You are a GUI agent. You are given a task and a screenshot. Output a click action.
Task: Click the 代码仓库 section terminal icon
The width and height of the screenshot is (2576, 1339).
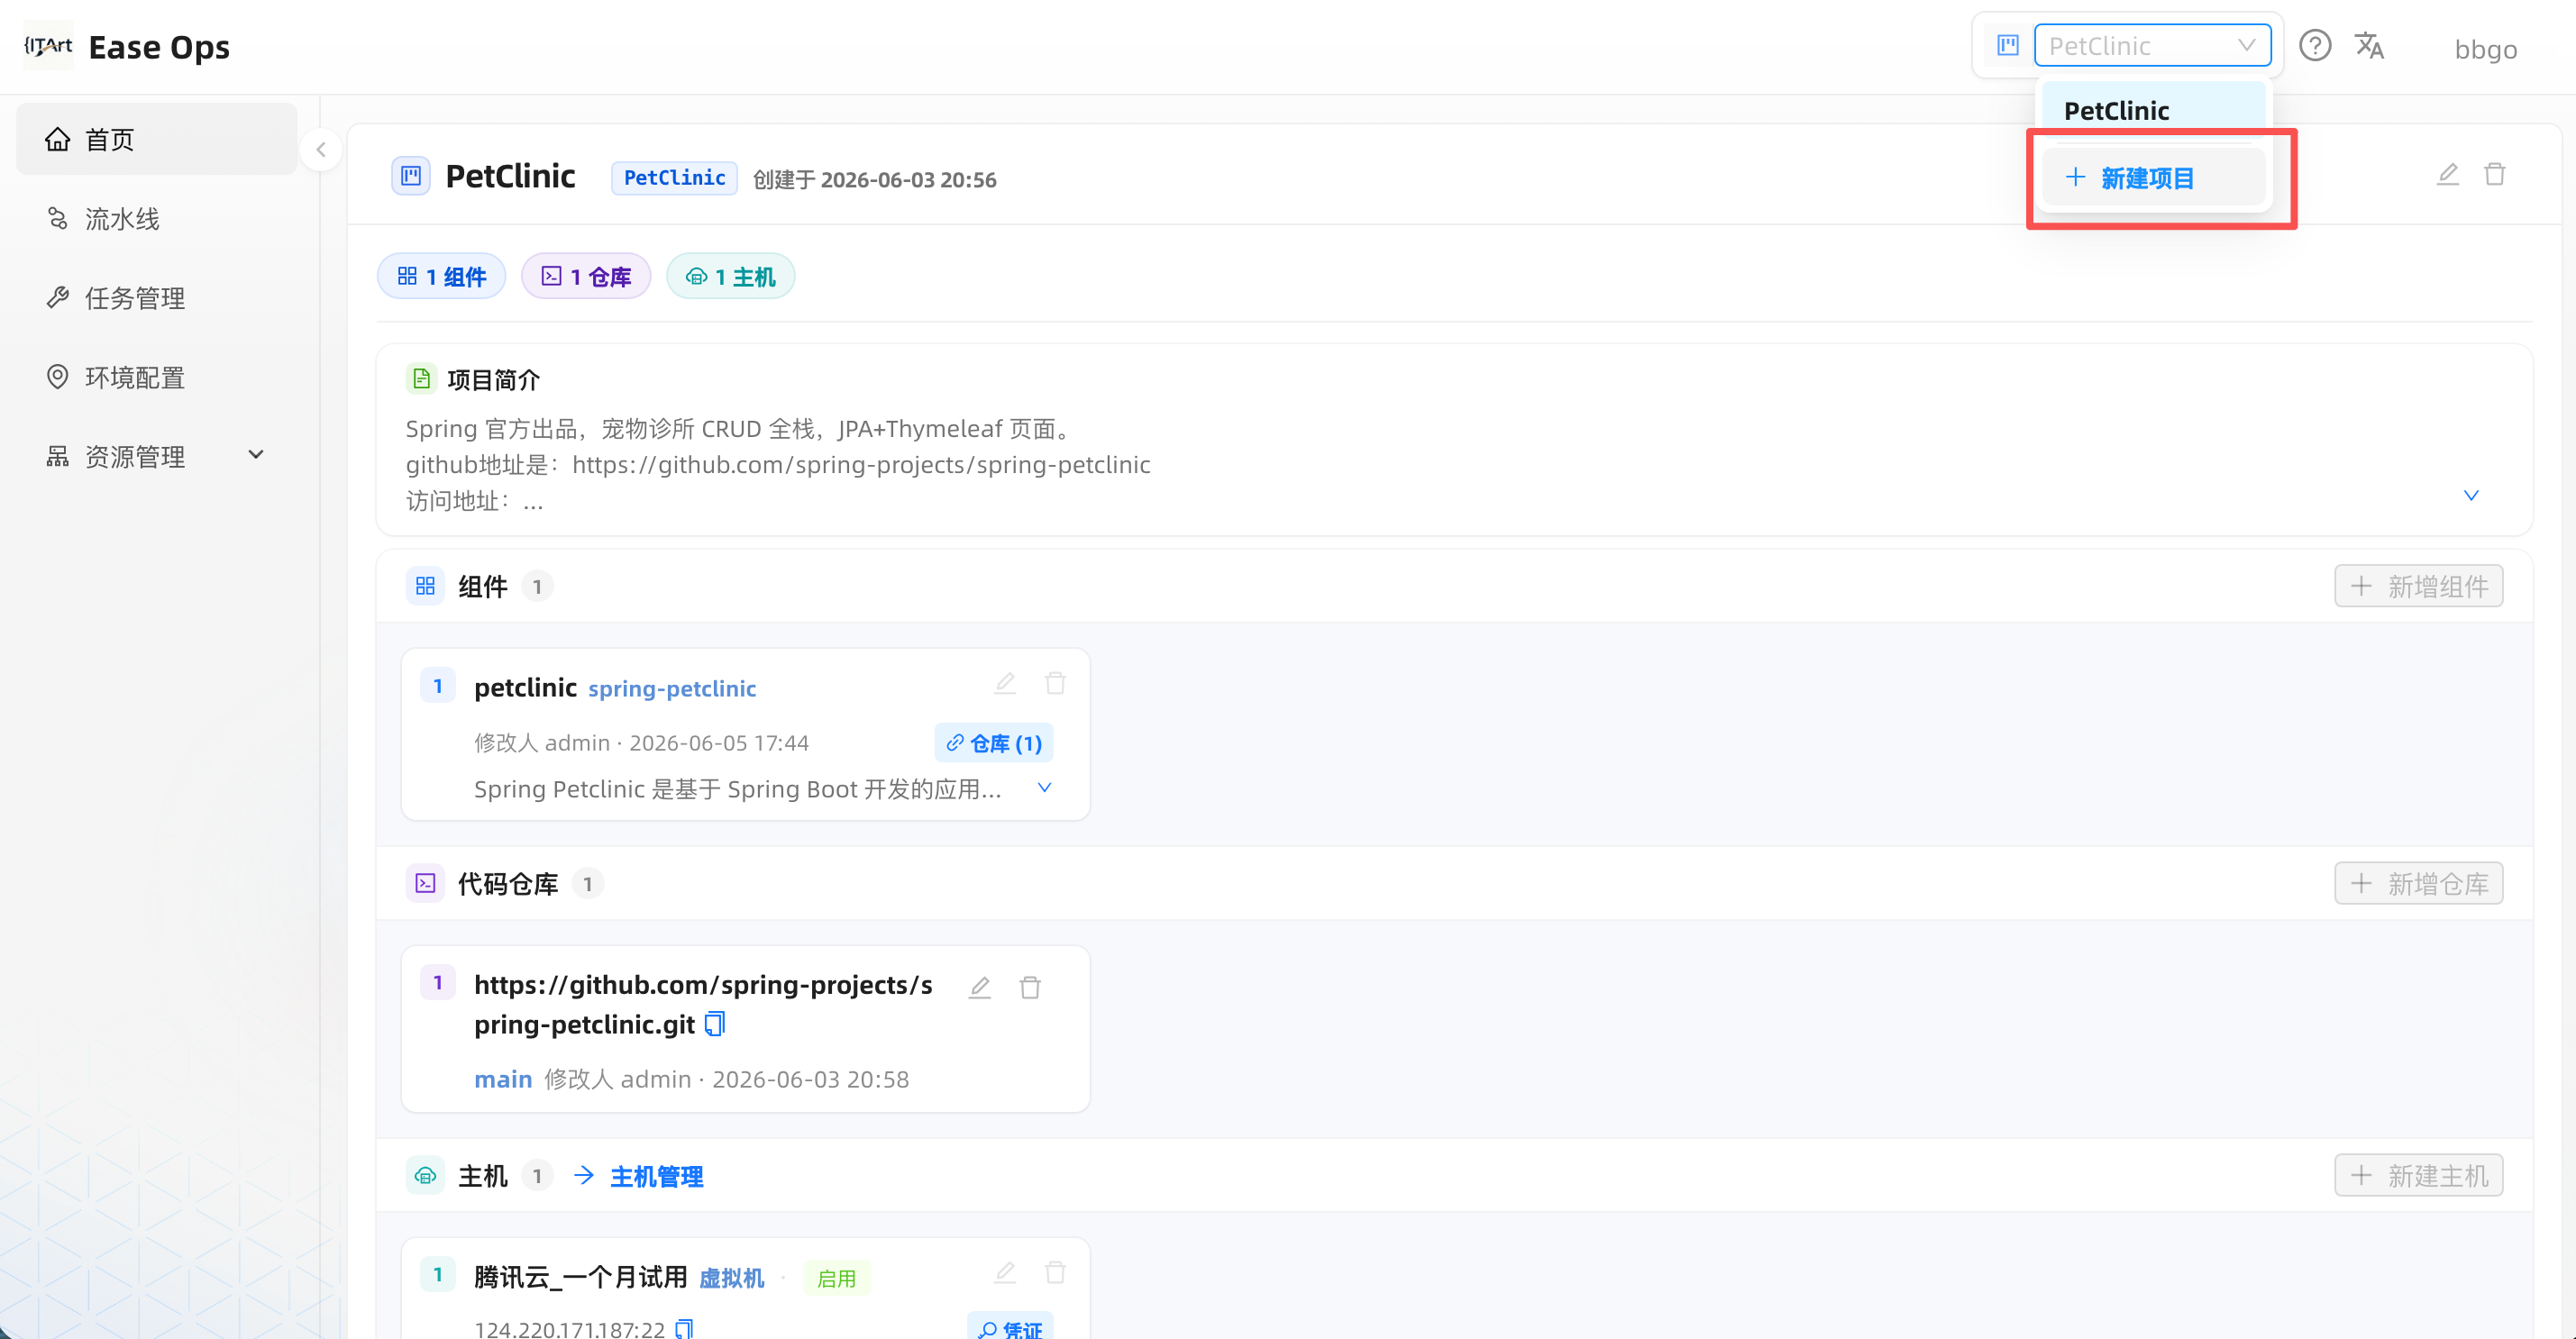point(425,884)
